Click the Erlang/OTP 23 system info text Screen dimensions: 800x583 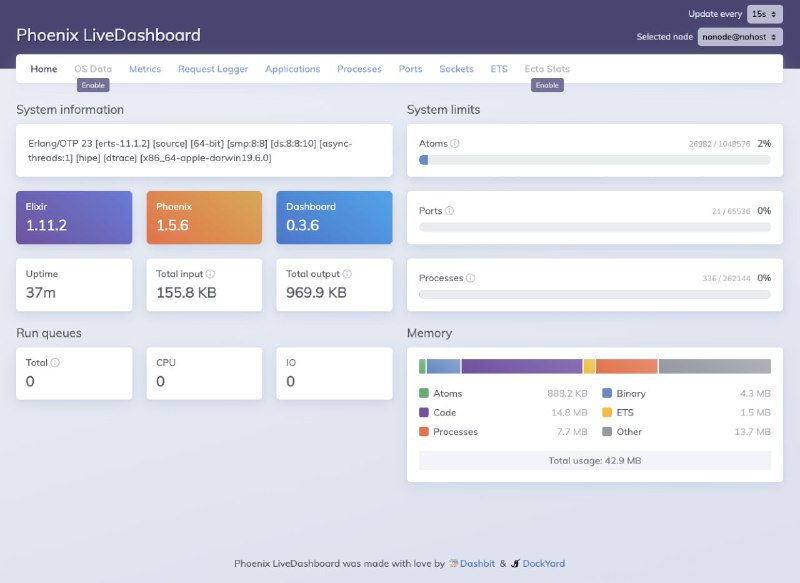pyautogui.click(x=190, y=150)
